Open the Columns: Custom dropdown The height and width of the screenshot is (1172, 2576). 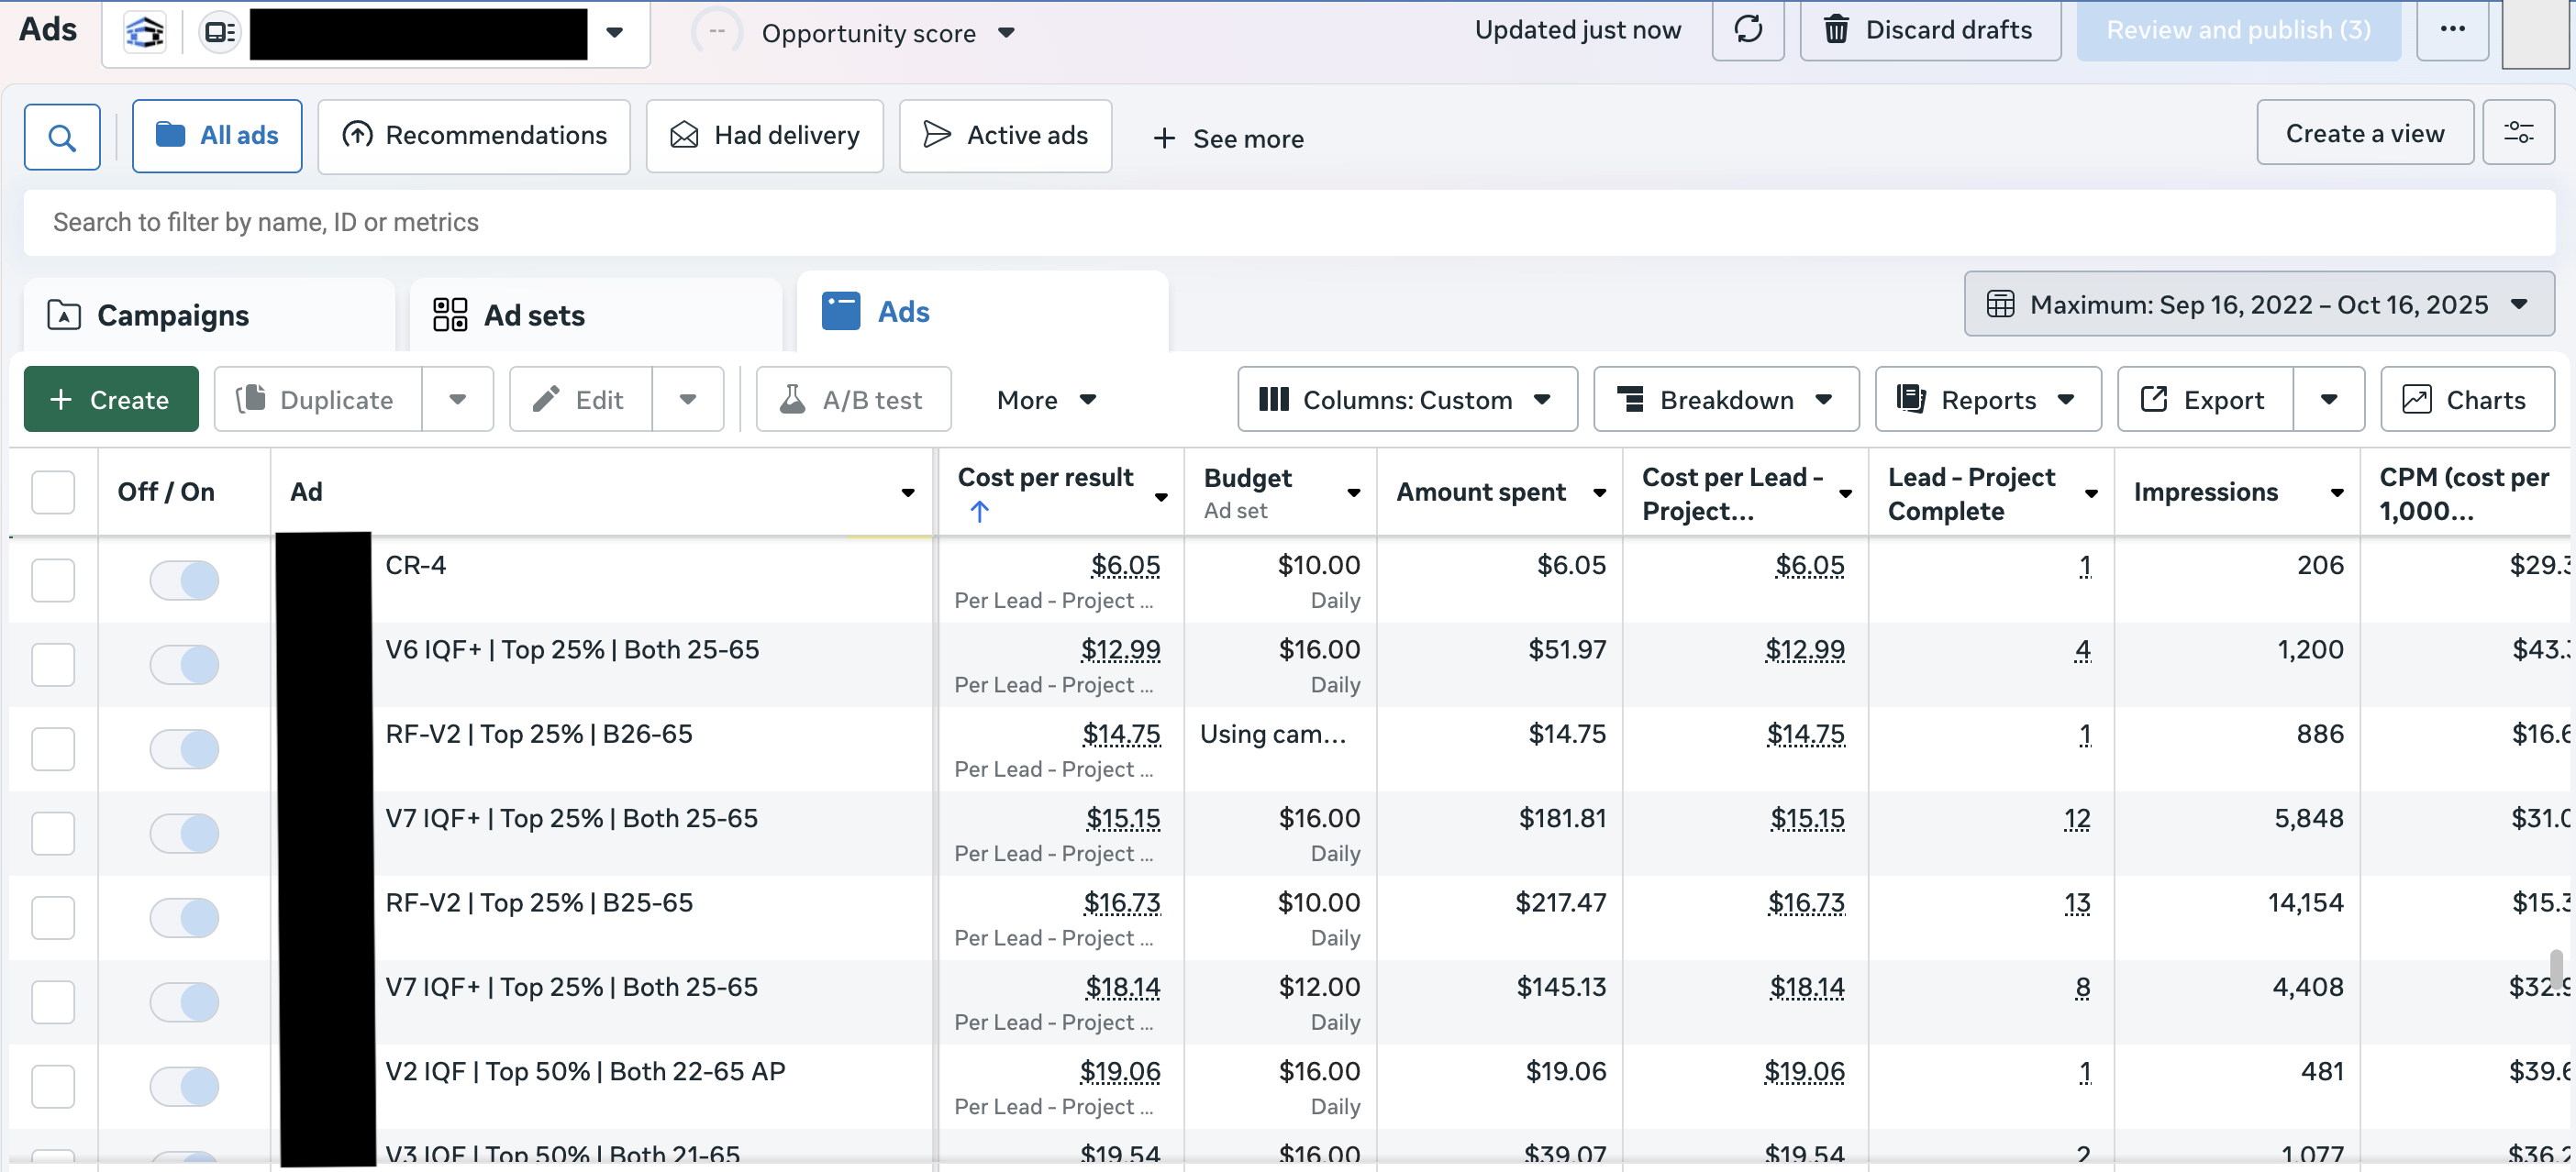[x=1407, y=399]
